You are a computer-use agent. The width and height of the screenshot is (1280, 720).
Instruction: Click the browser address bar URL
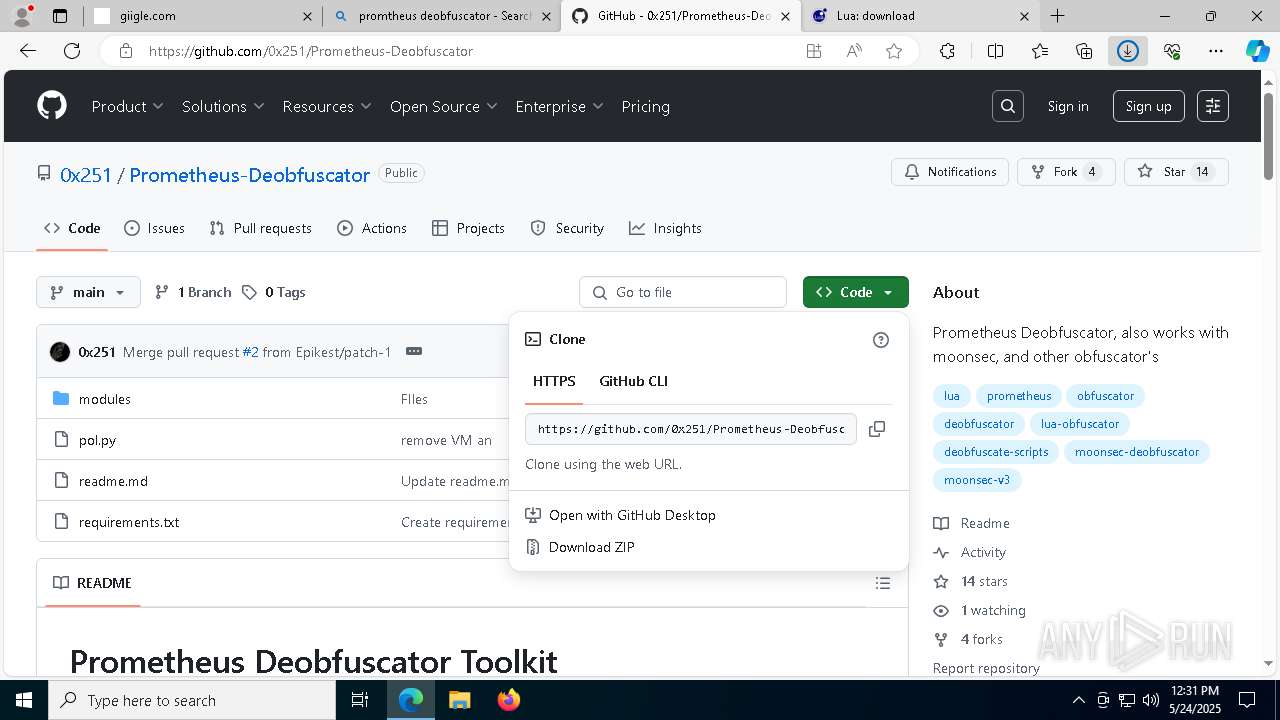tap(311, 51)
